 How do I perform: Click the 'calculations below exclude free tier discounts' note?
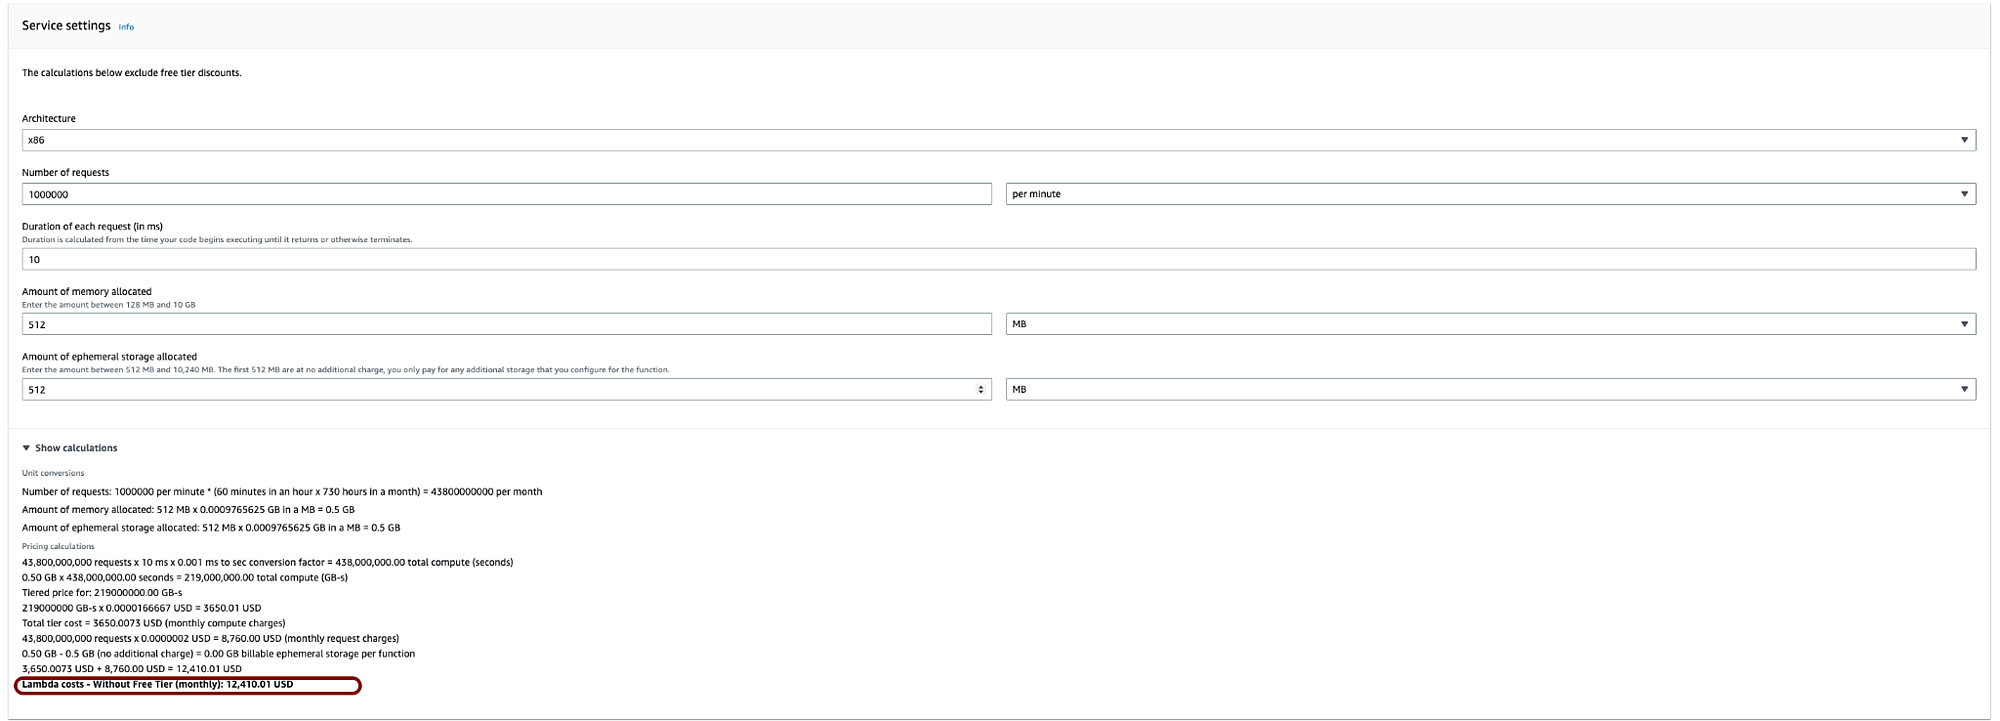(132, 73)
